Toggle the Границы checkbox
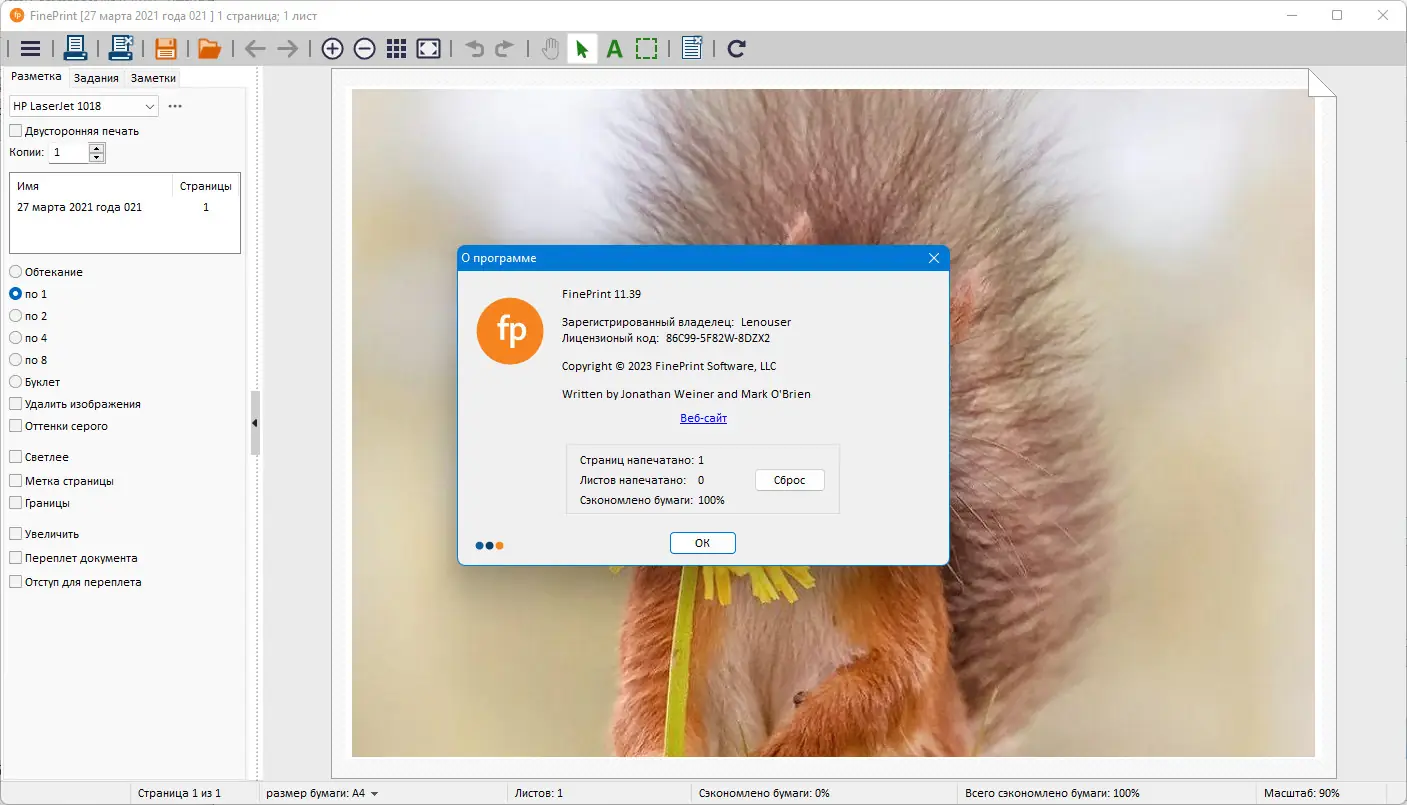This screenshot has height=805, width=1407. [16, 503]
